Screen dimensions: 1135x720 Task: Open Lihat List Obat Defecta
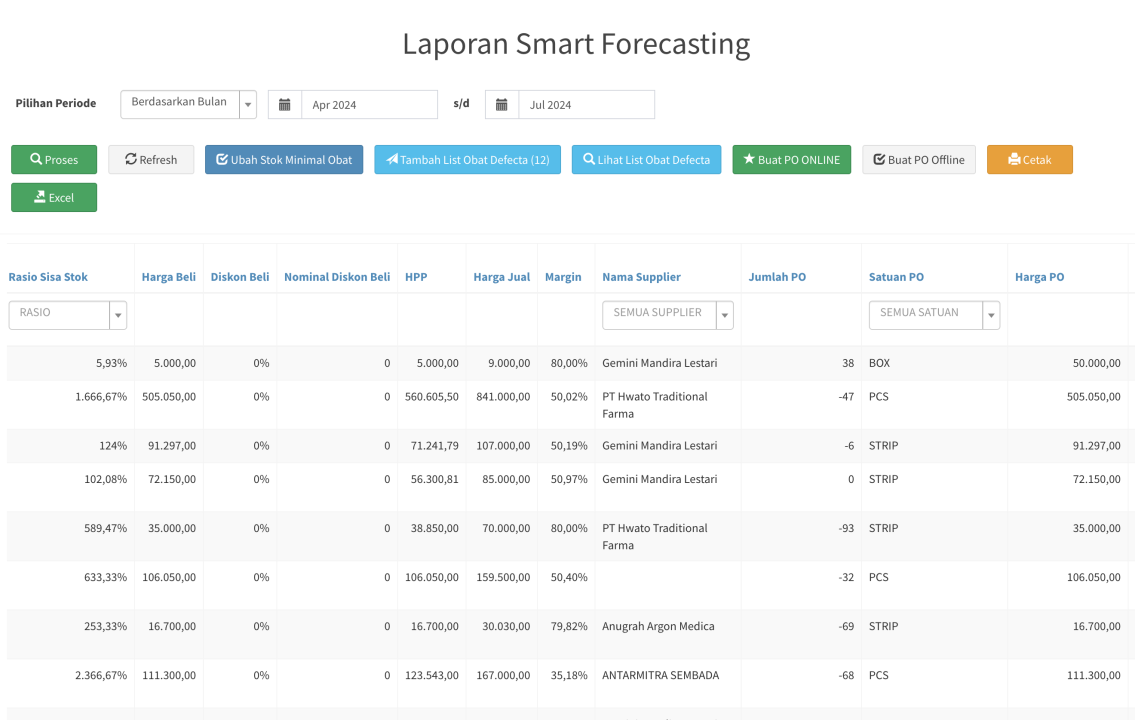(646, 160)
